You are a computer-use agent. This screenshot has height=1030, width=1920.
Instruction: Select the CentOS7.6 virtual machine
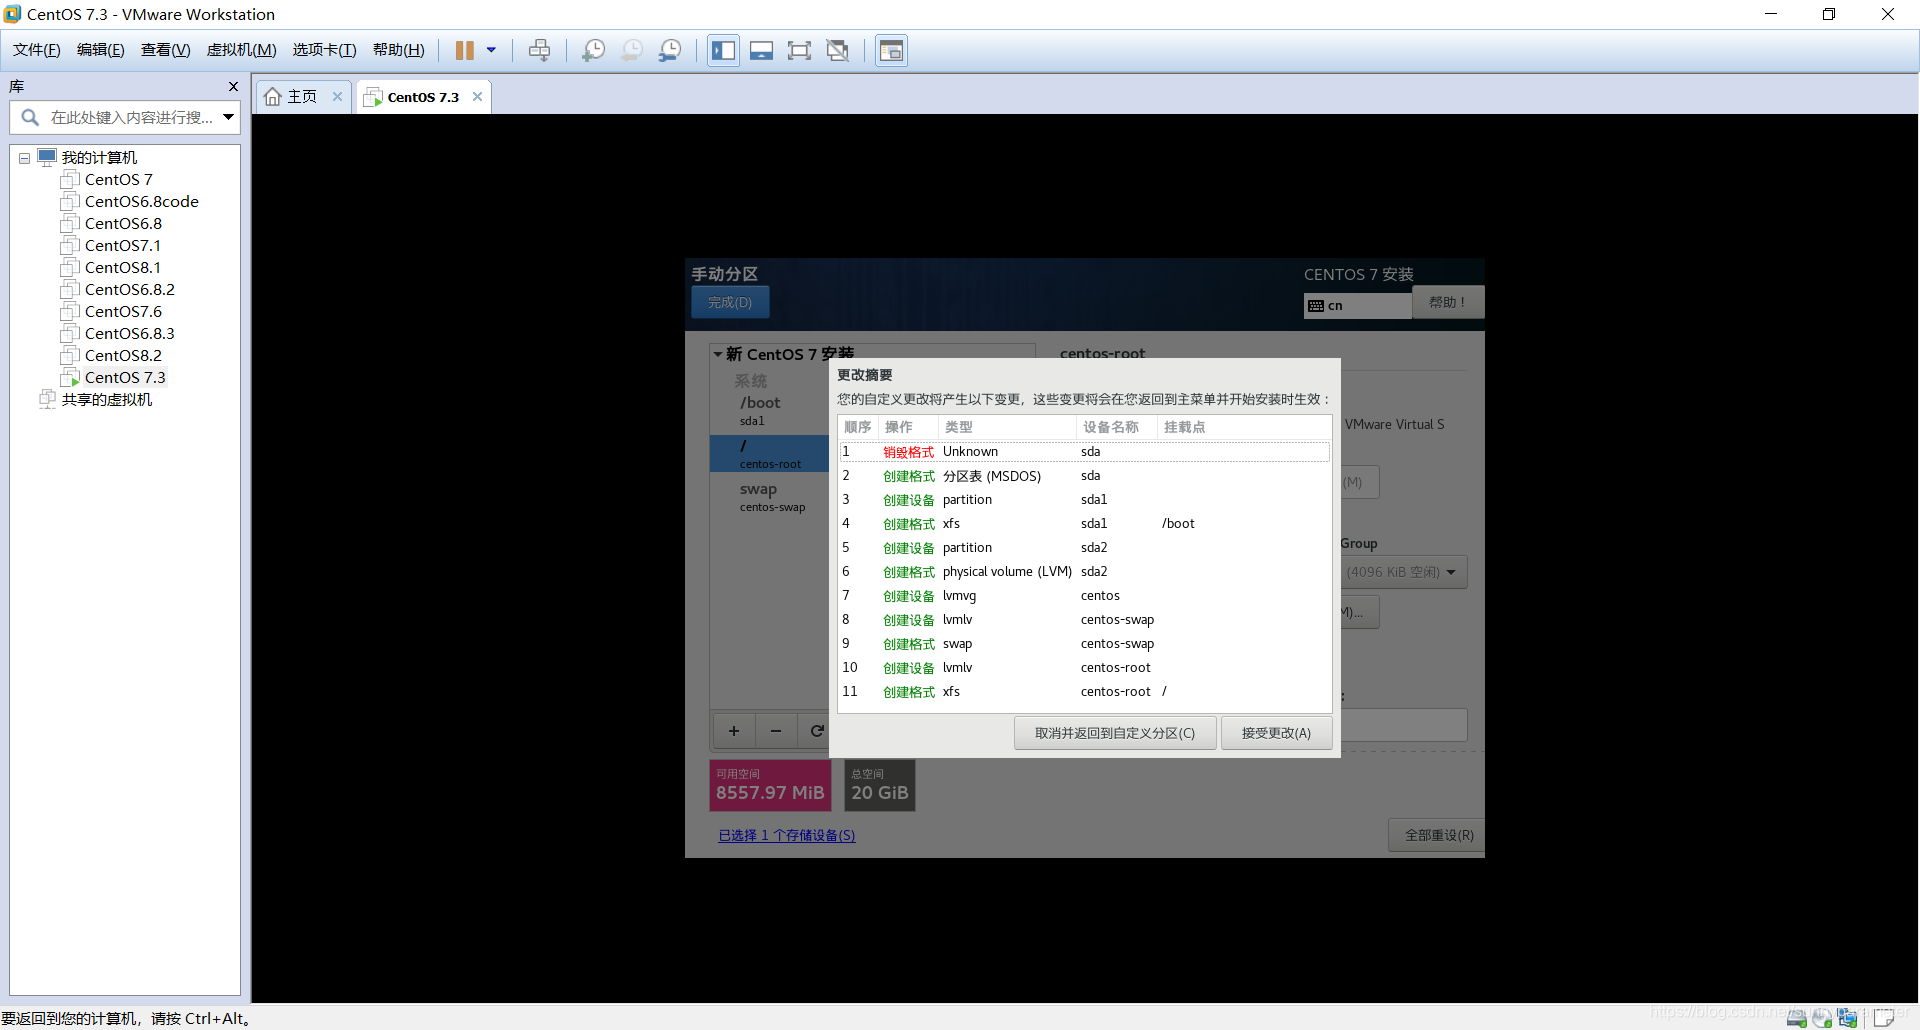[x=123, y=312]
